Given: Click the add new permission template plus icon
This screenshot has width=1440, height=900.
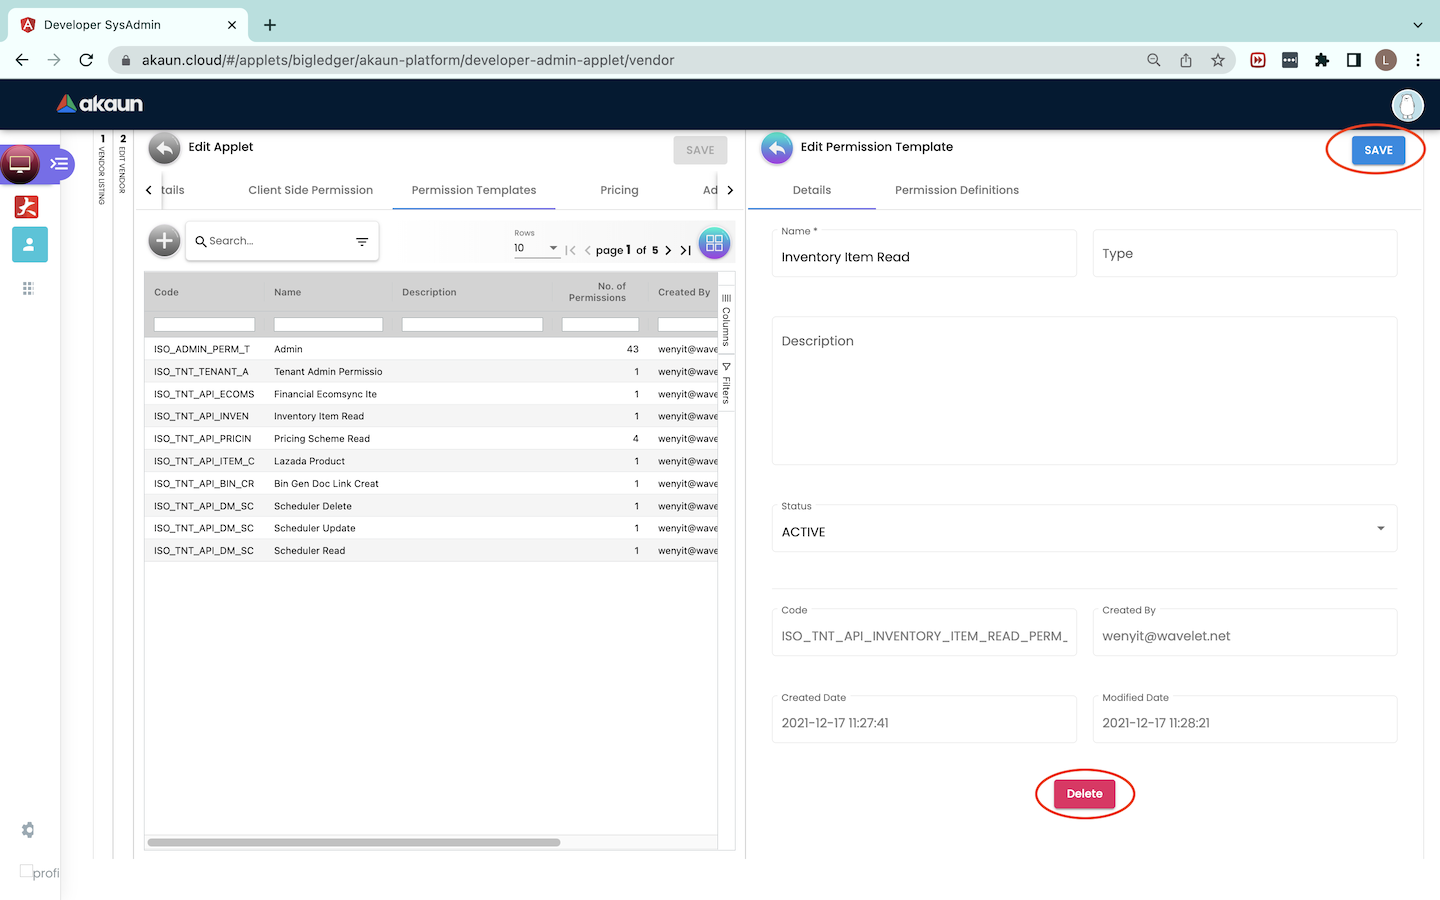Looking at the screenshot, I should [x=164, y=241].
